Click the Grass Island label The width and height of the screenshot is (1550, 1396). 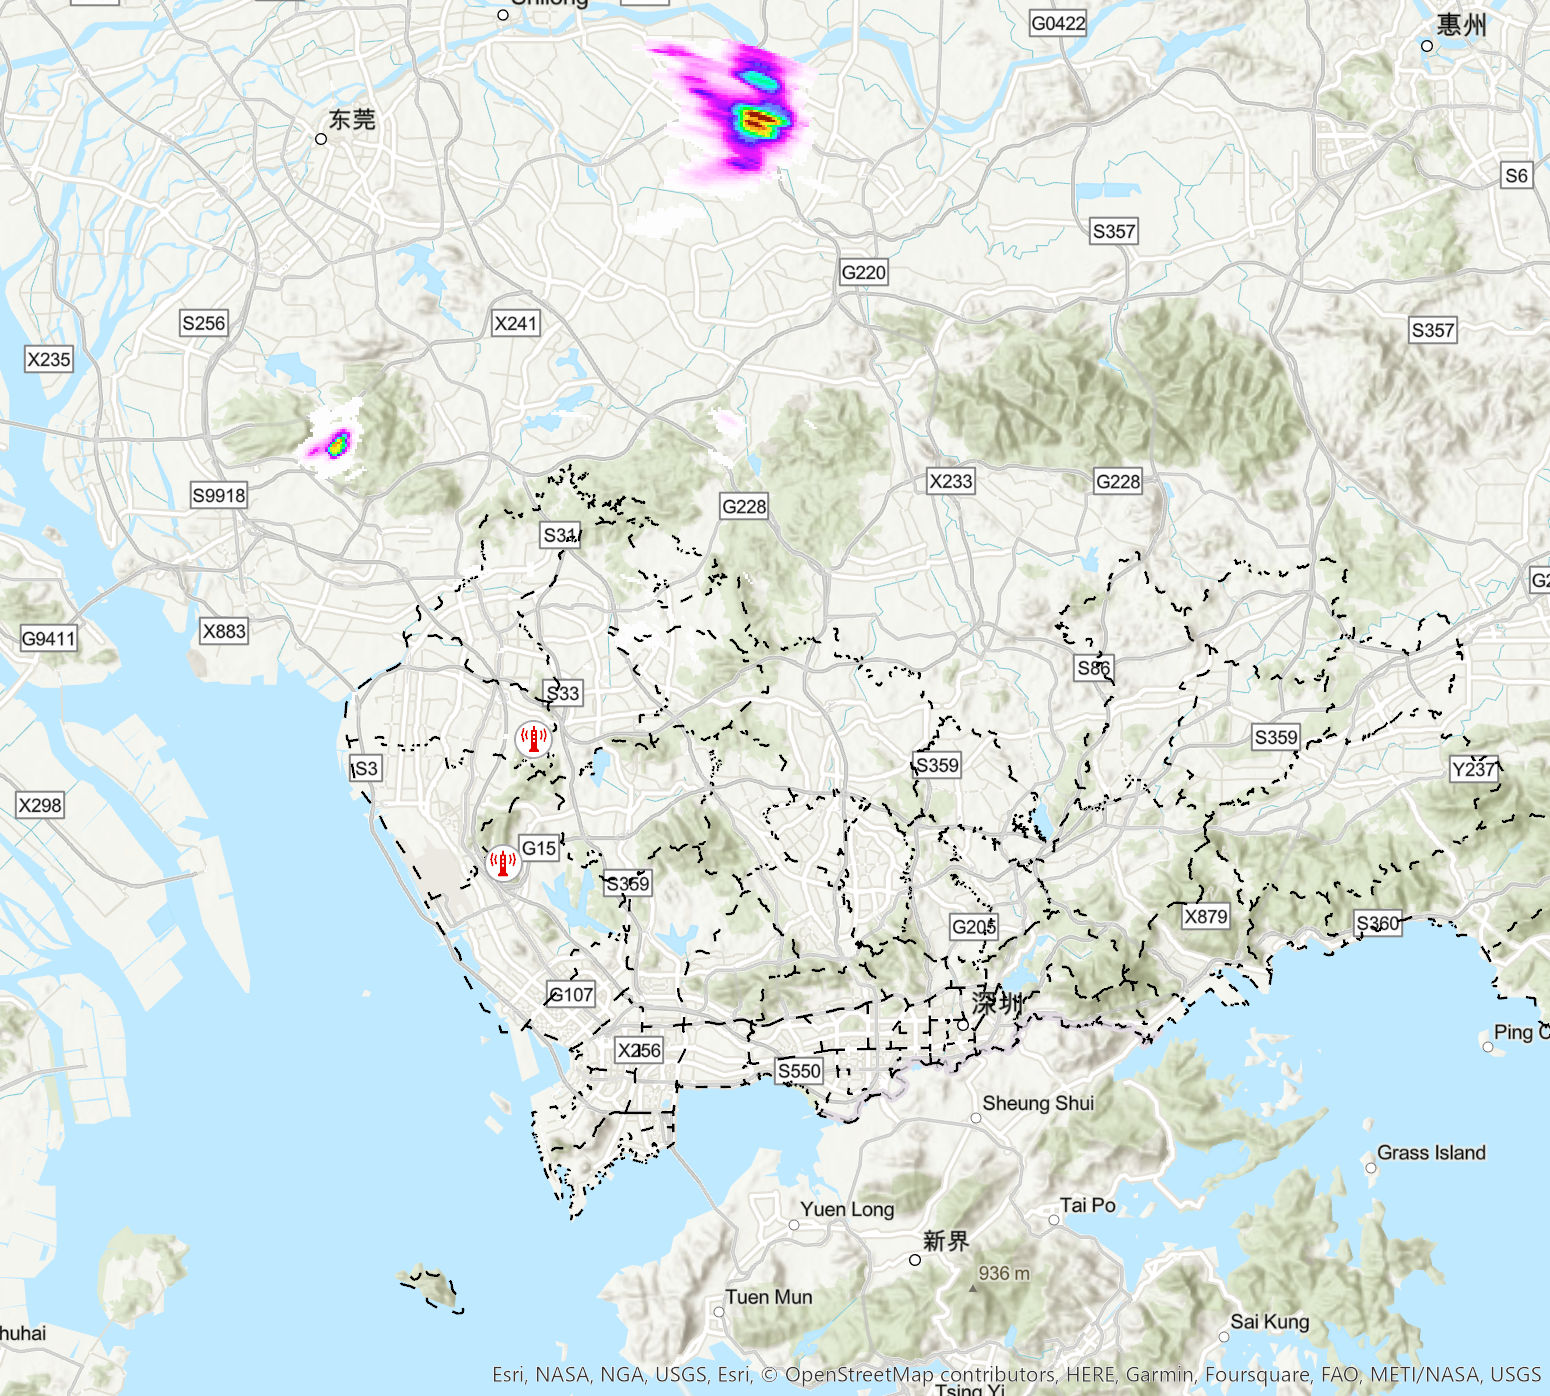coord(1433,1152)
